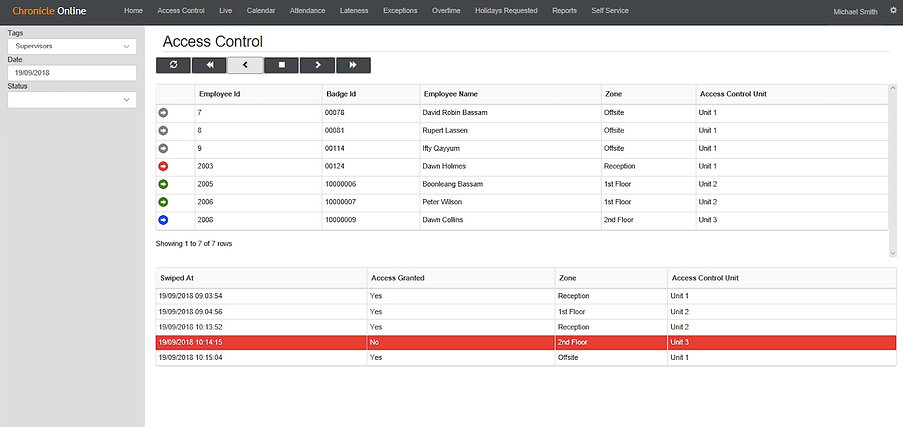903x427 pixels.
Task: Click the stop square button
Action: (x=282, y=65)
